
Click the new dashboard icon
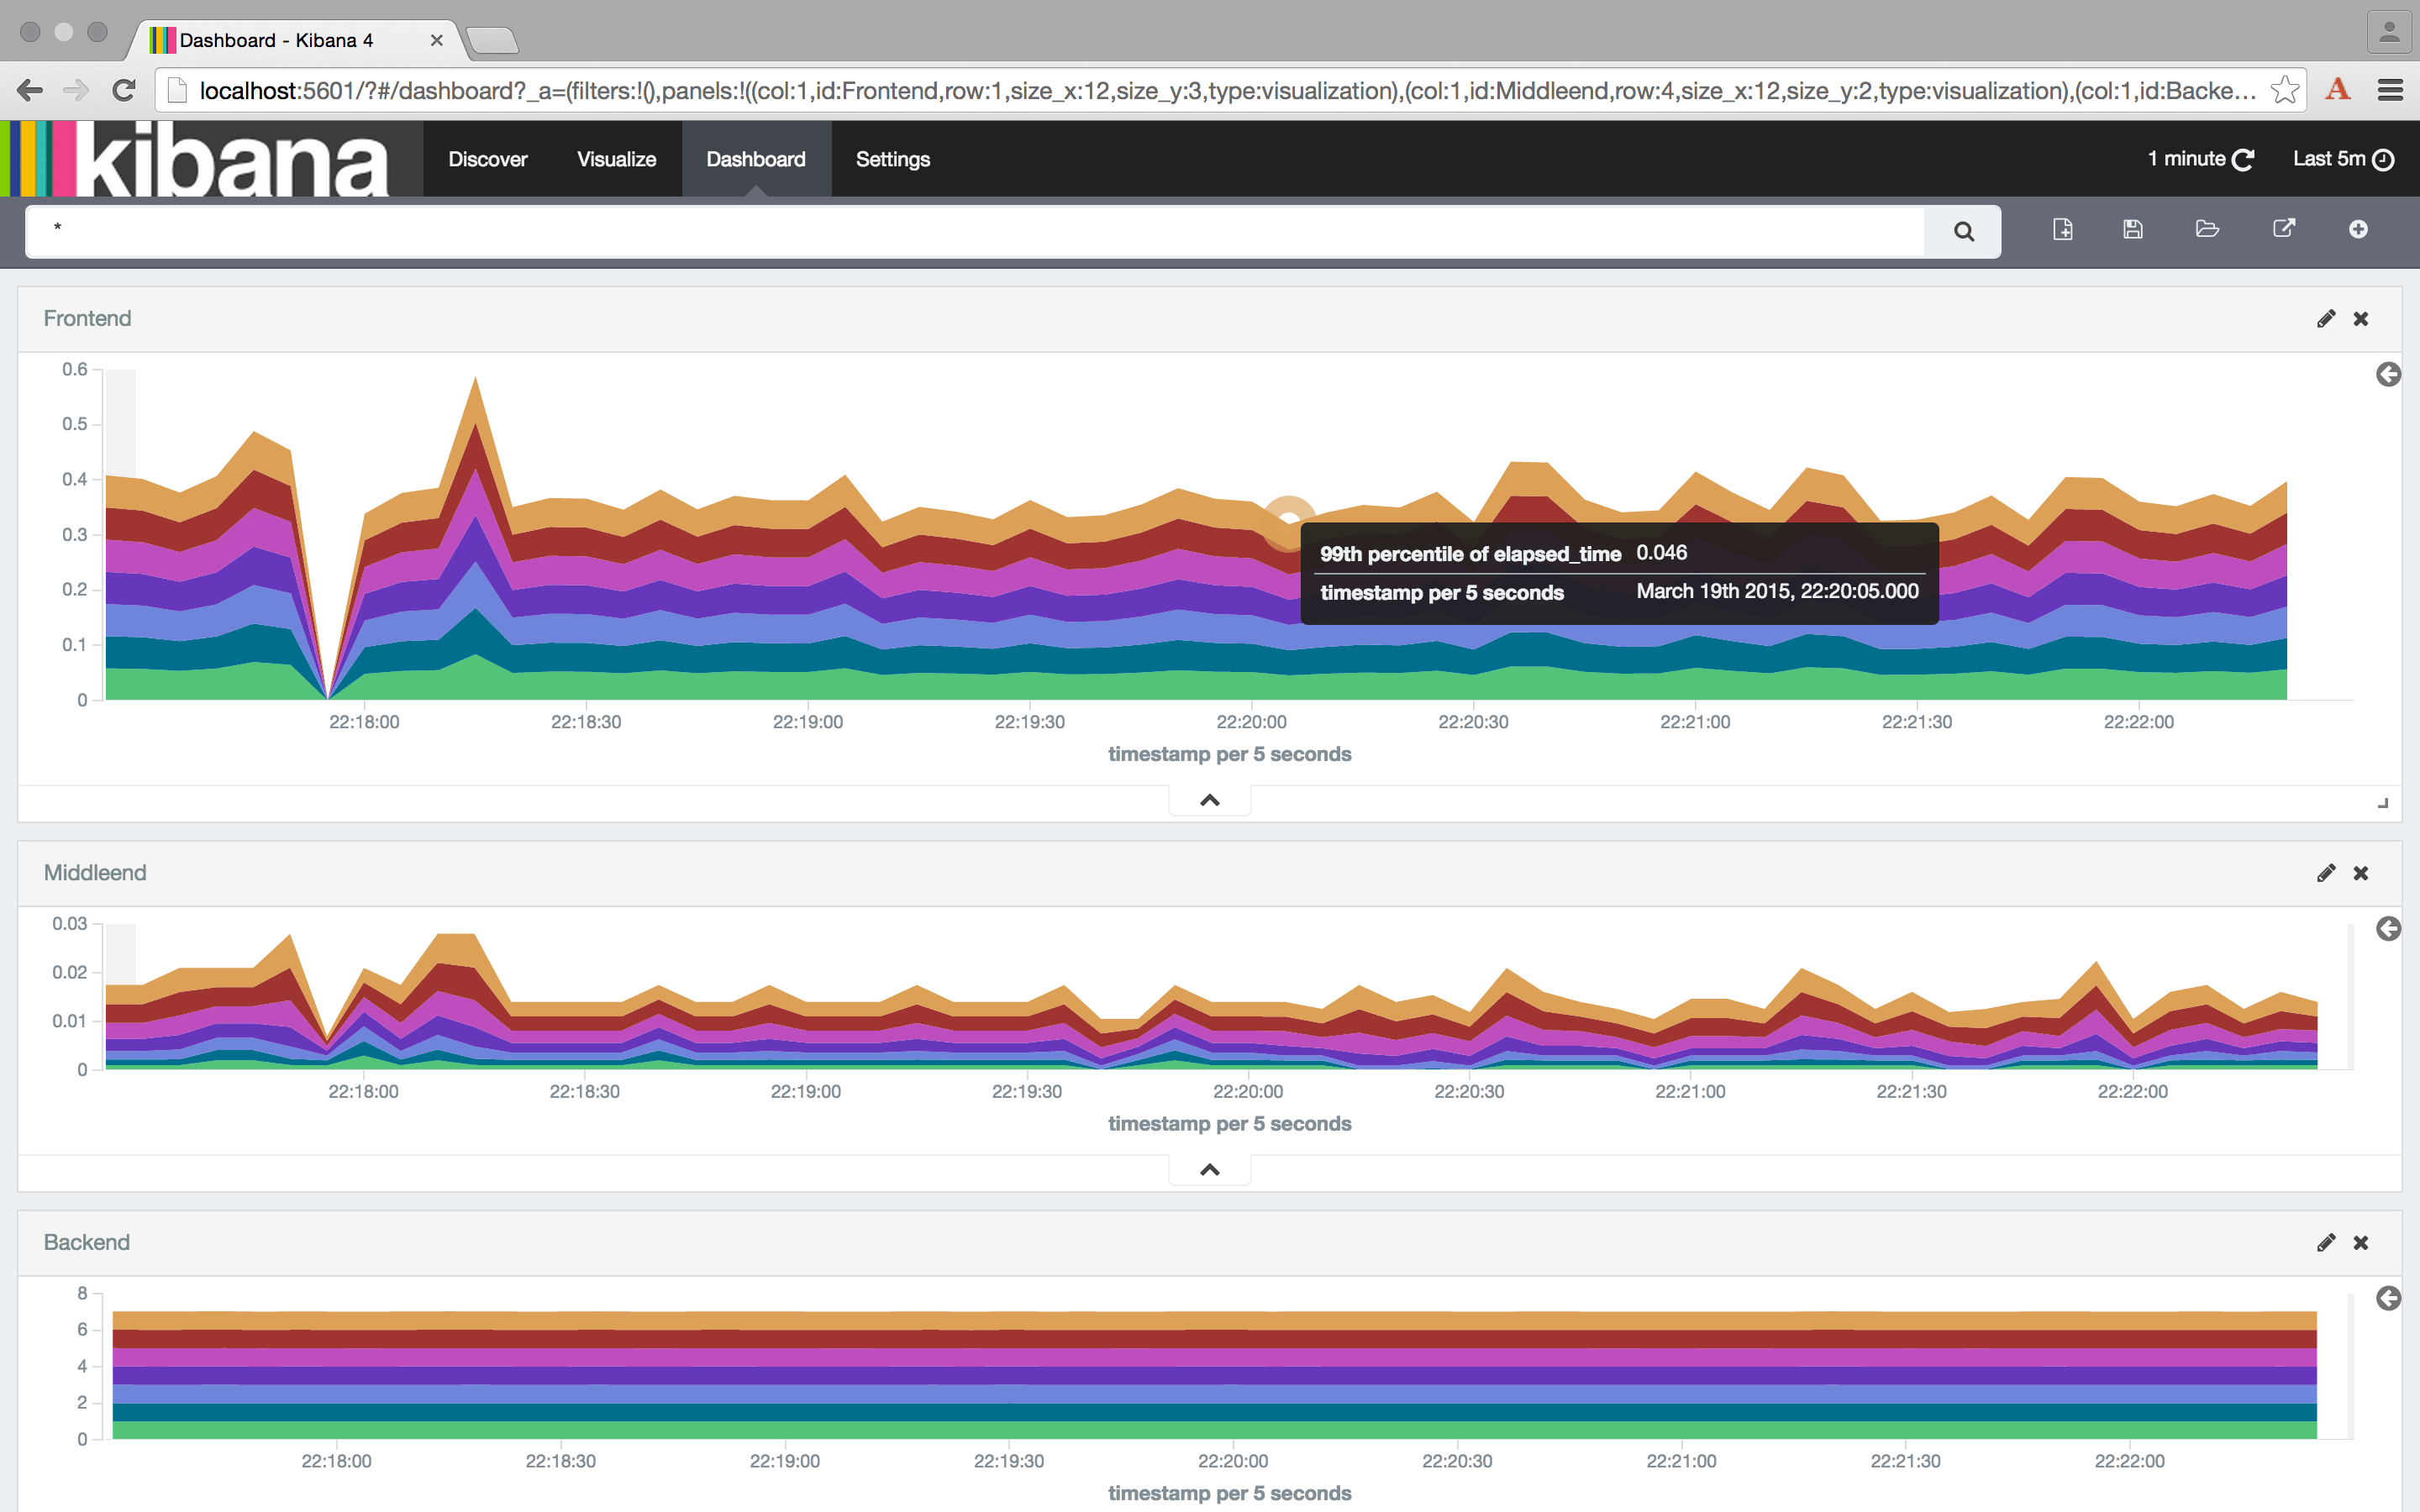2062,229
